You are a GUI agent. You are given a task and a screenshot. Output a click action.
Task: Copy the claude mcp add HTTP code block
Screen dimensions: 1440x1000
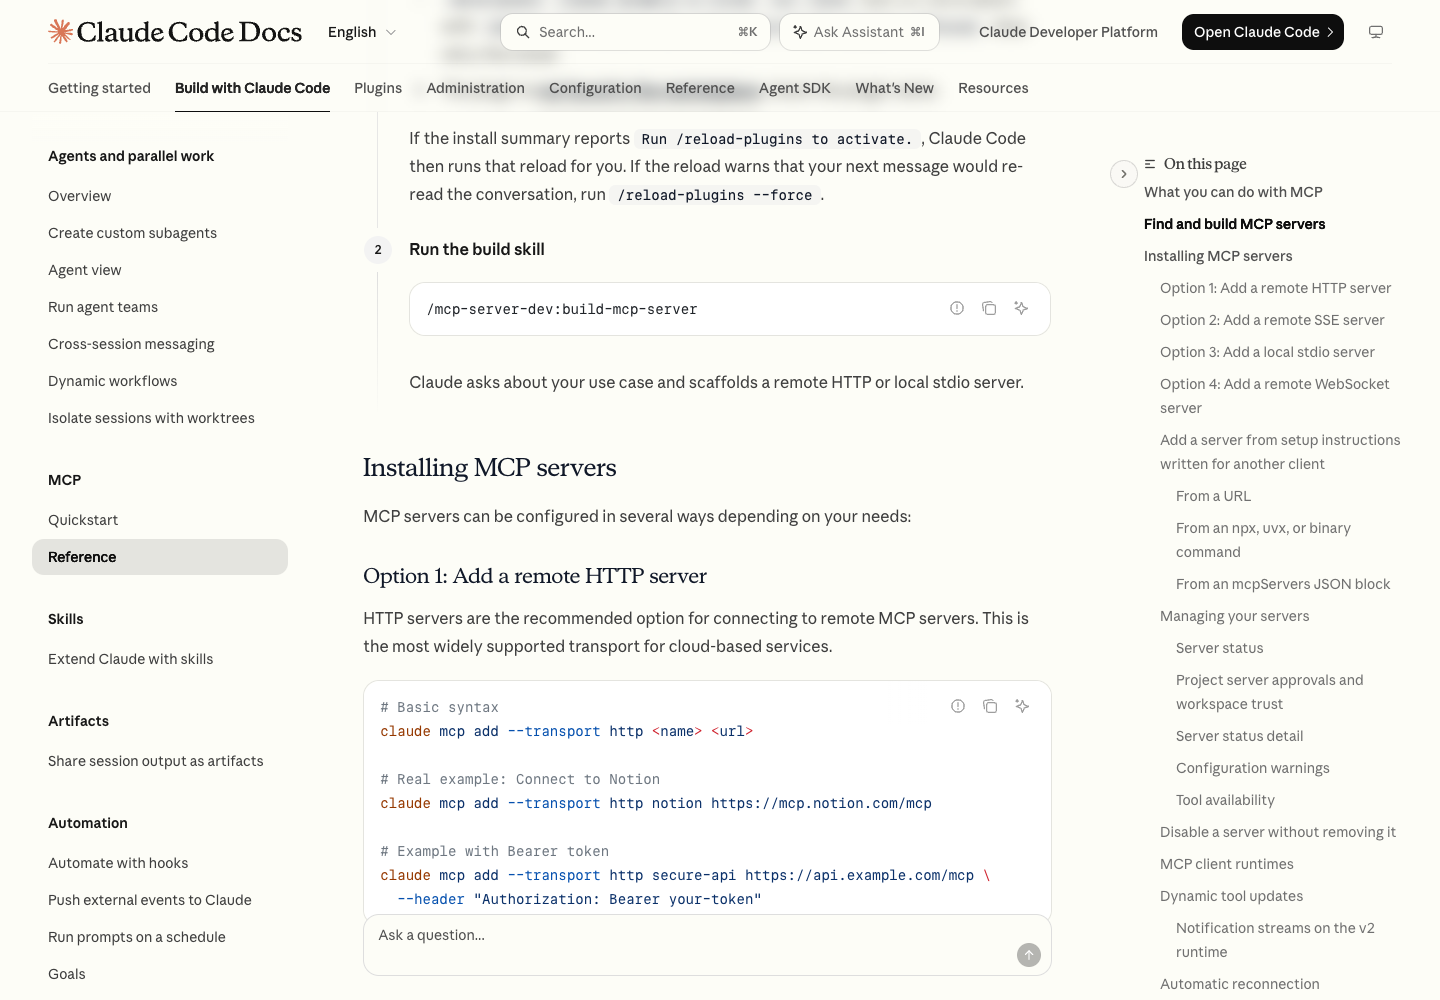(990, 706)
